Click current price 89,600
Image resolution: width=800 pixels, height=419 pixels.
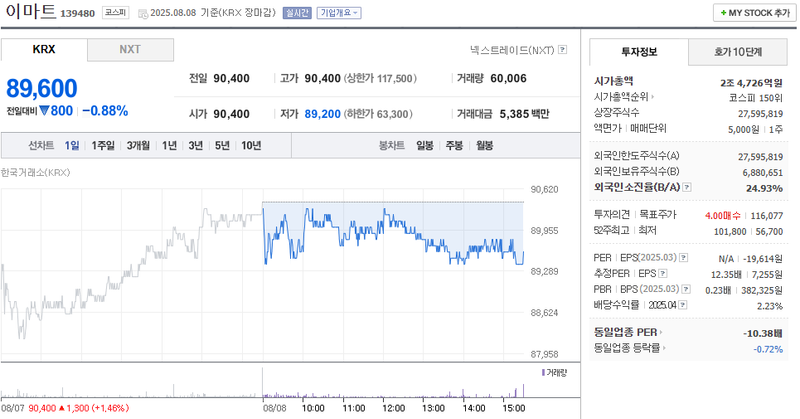coord(42,88)
